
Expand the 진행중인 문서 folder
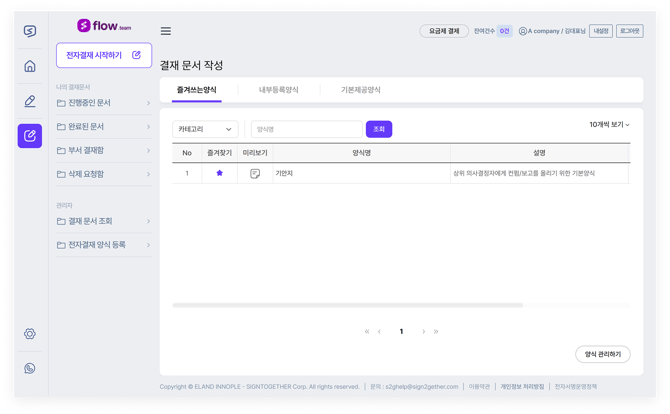[x=104, y=103]
